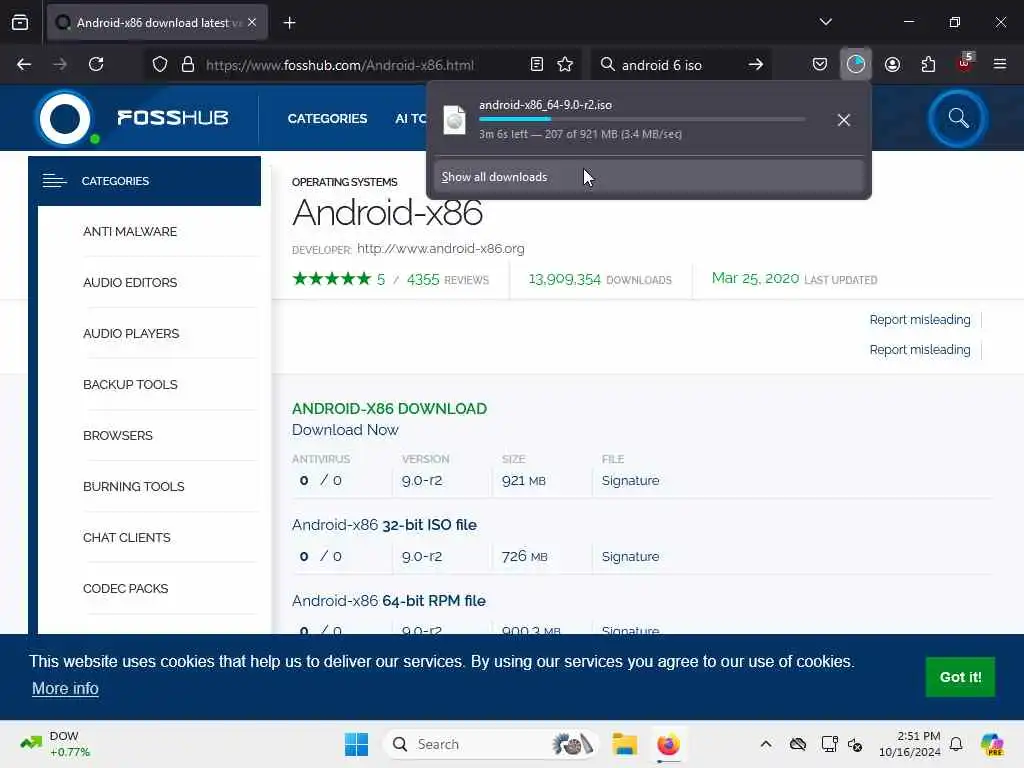Open tracking protection shield icon
This screenshot has width=1024, height=768.
pyautogui.click(x=160, y=65)
